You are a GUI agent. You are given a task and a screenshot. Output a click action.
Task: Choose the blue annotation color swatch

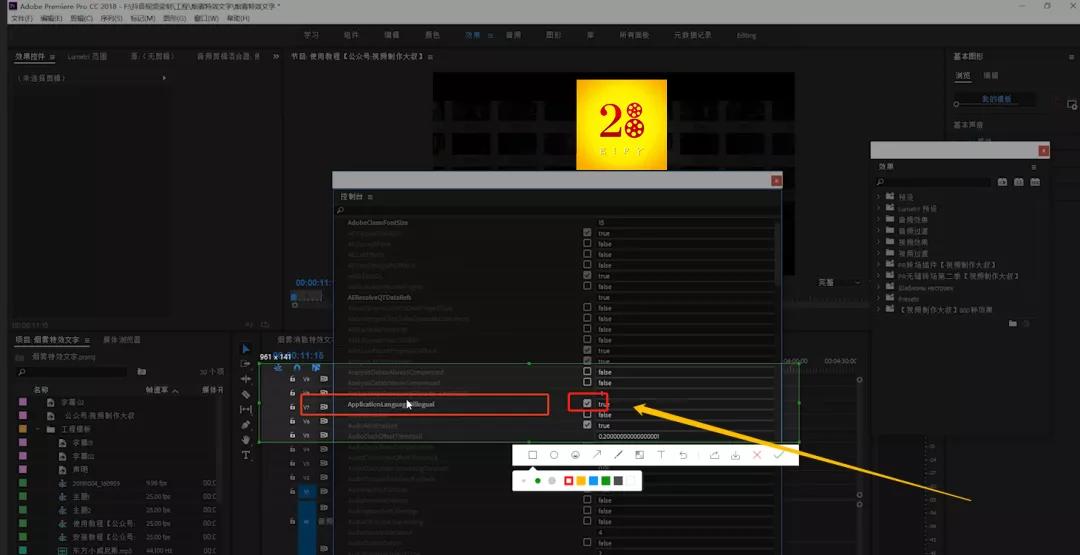[594, 481]
